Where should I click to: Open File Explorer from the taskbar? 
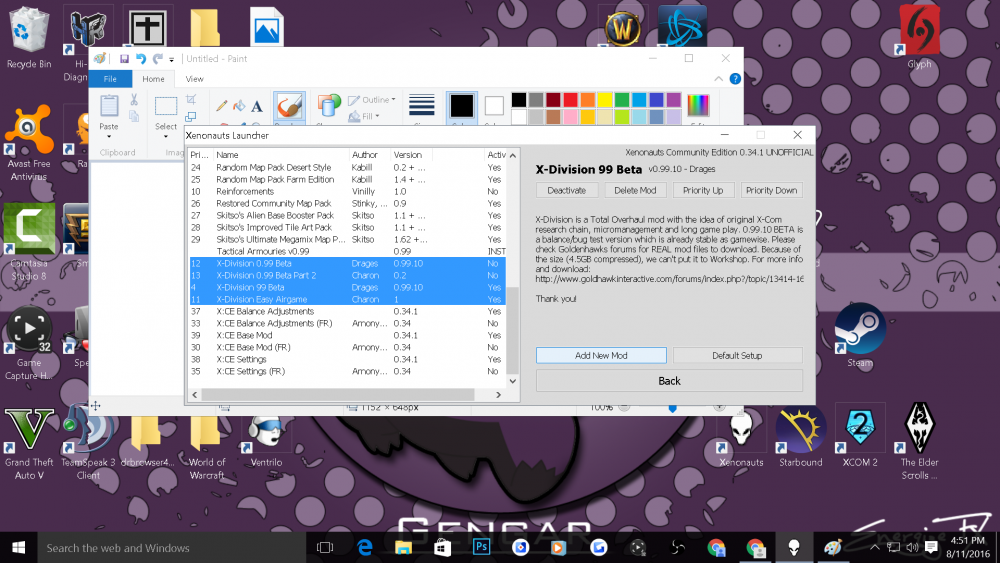pos(403,547)
